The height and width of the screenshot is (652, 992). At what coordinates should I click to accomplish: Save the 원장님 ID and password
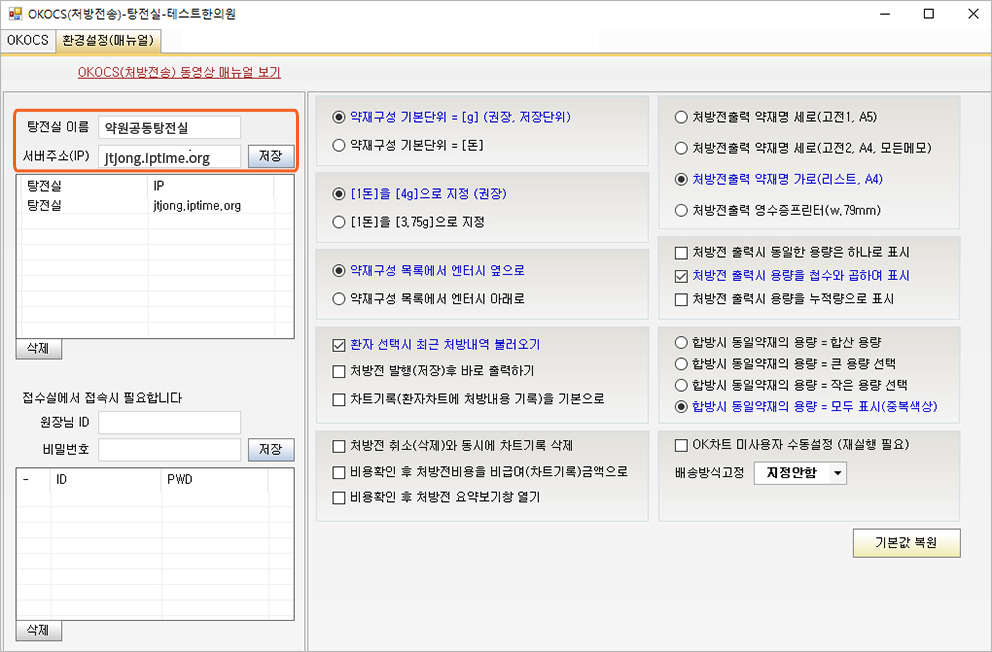pyautogui.click(x=271, y=450)
